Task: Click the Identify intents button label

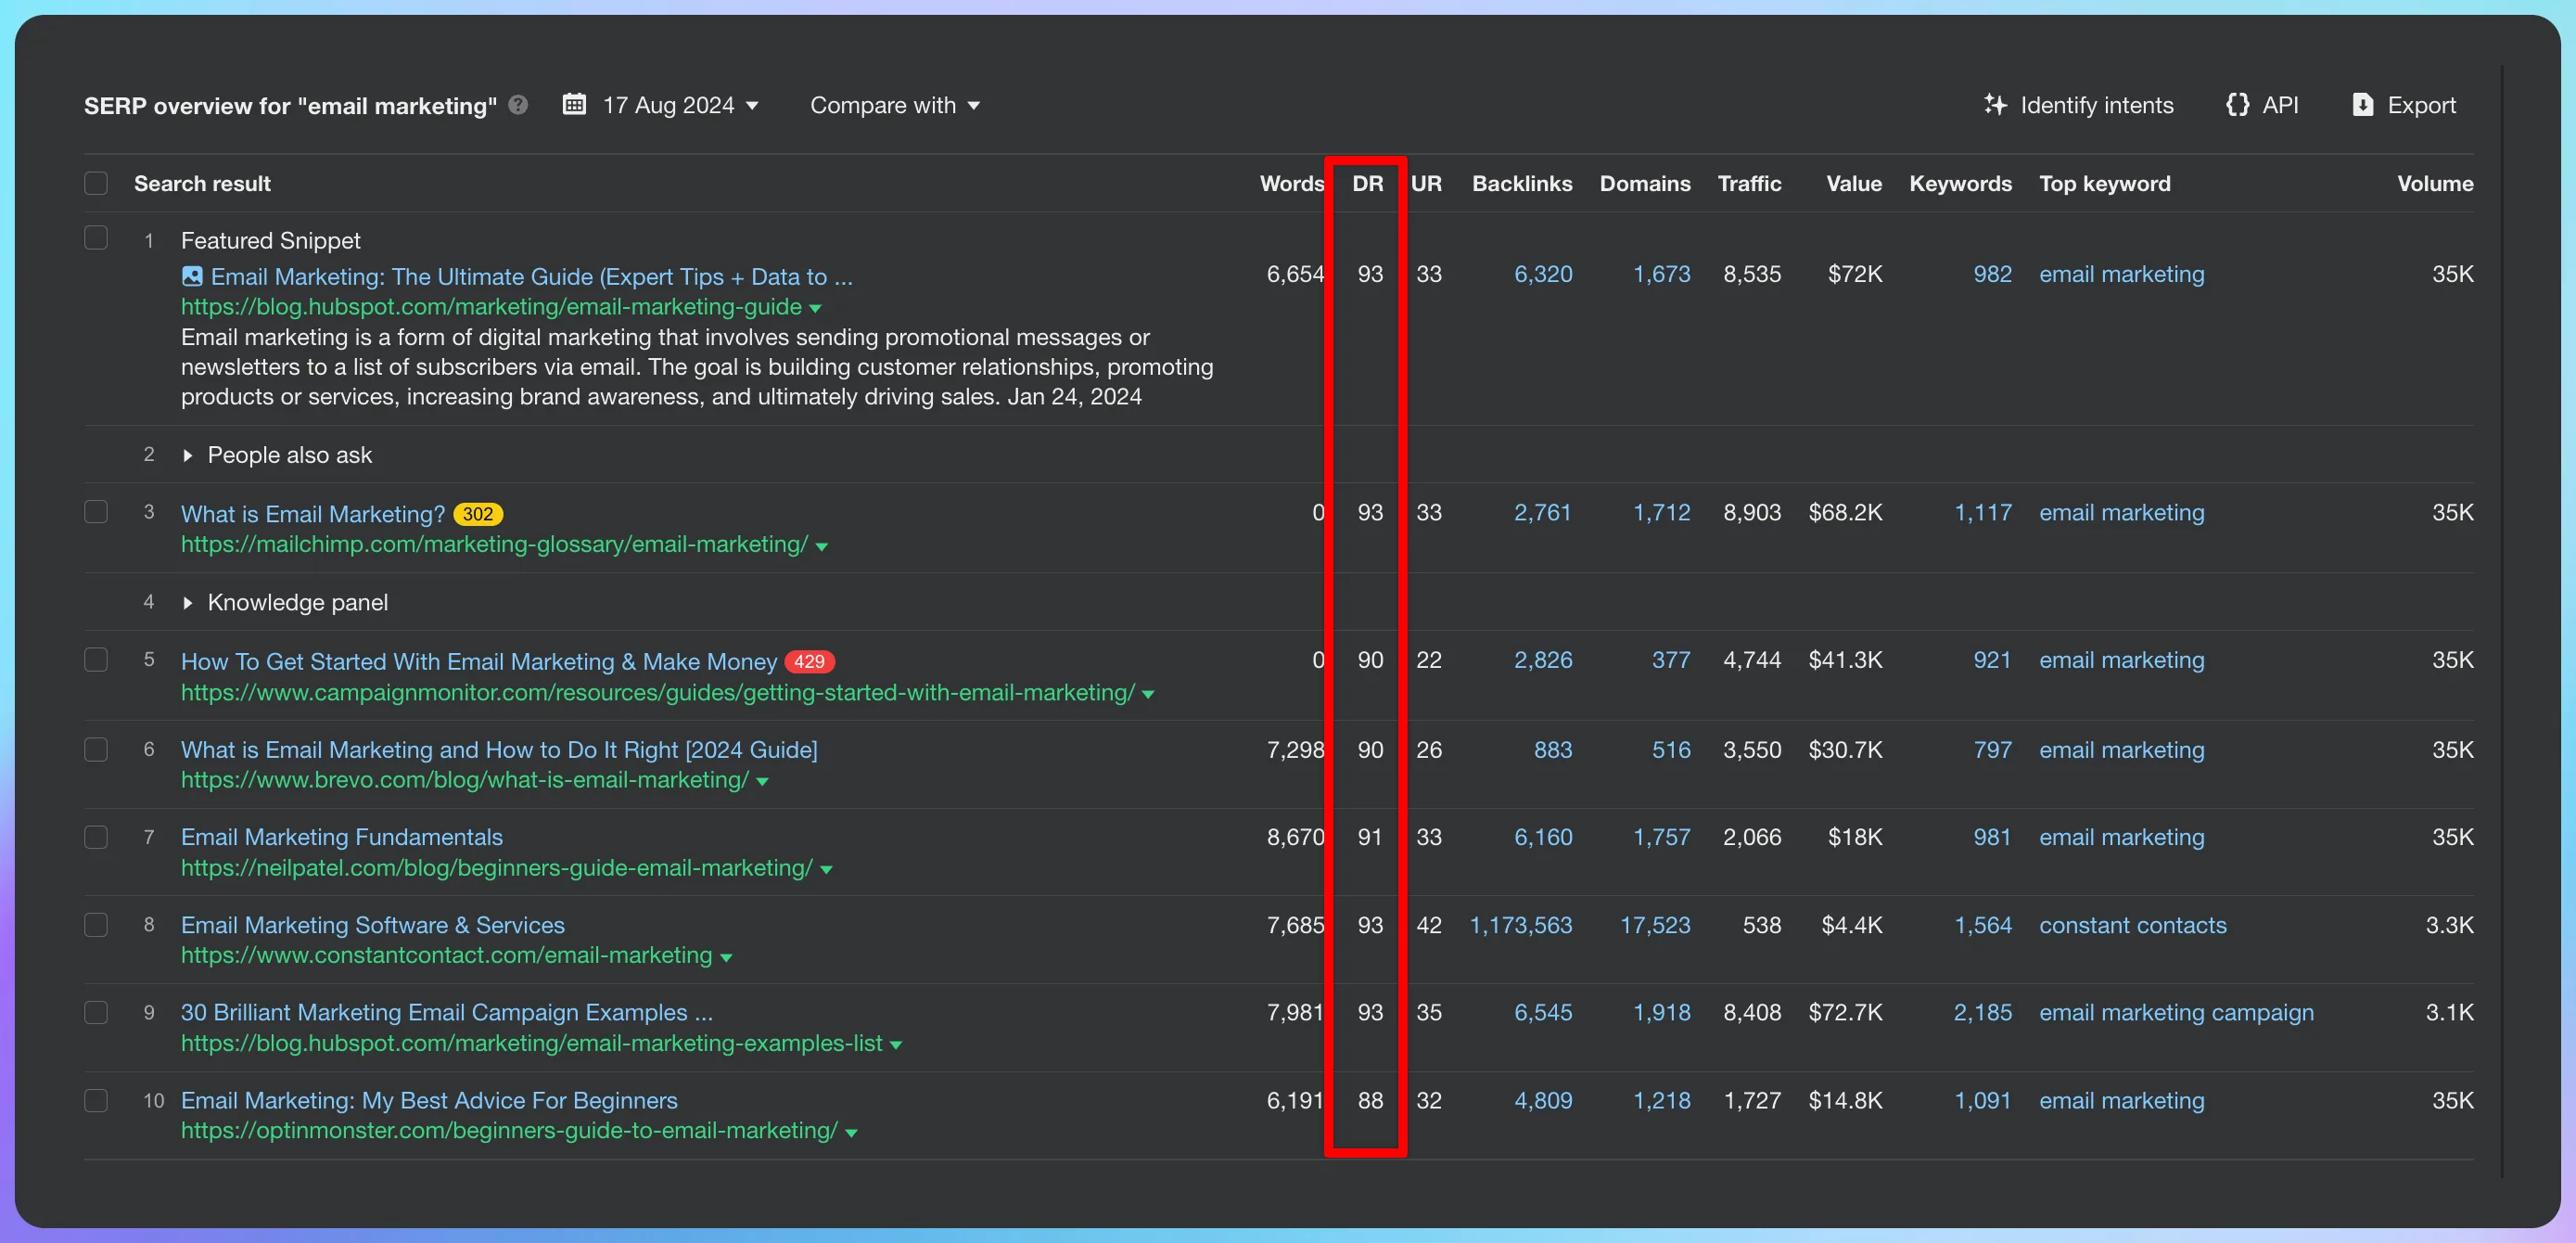Action: click(x=2096, y=105)
